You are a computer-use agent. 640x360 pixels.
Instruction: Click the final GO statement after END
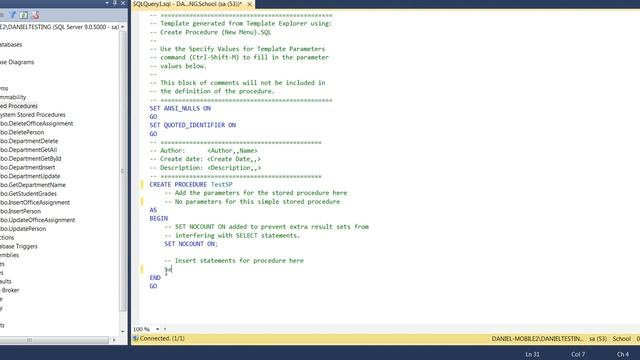click(x=153, y=286)
